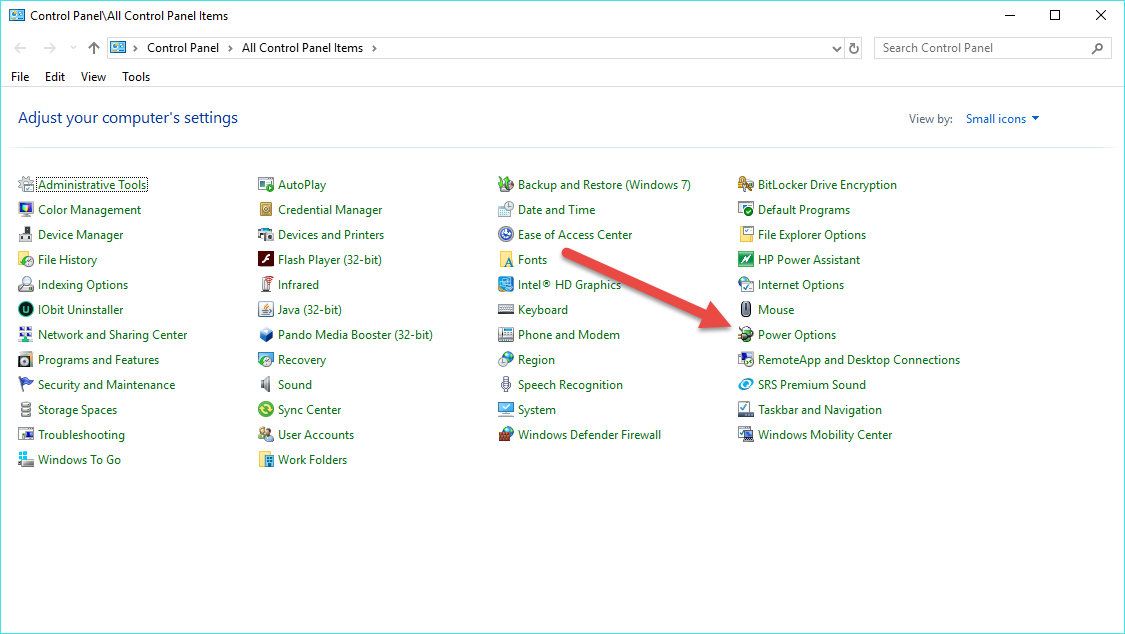Open the Internet Options link
Viewport: 1125px width, 634px height.
[x=801, y=285]
